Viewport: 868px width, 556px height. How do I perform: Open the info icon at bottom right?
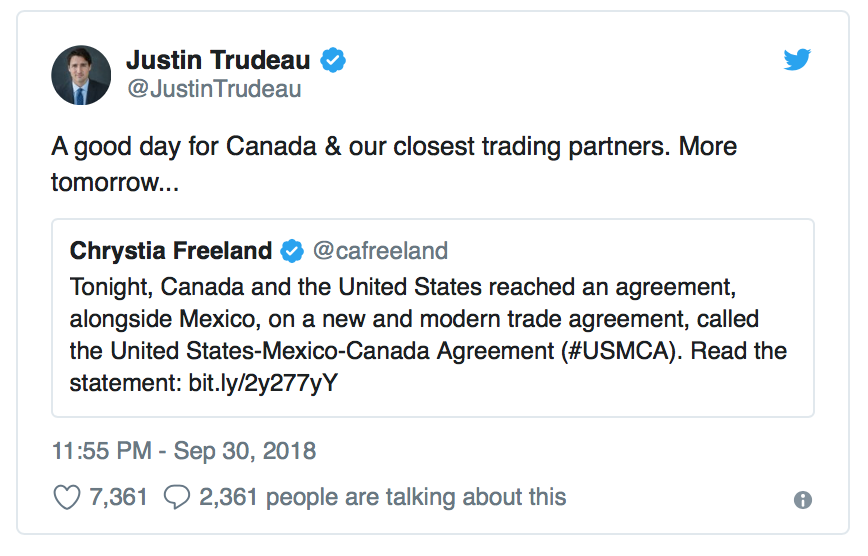[803, 500]
